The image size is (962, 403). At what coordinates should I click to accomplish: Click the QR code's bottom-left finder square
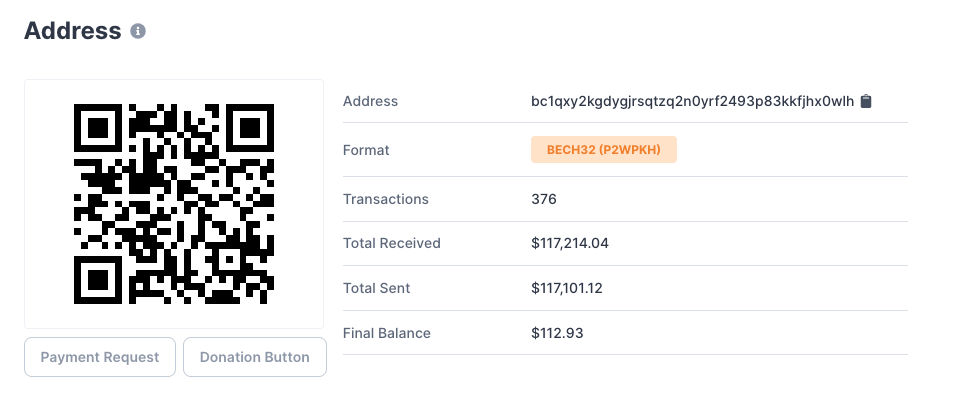point(99,279)
